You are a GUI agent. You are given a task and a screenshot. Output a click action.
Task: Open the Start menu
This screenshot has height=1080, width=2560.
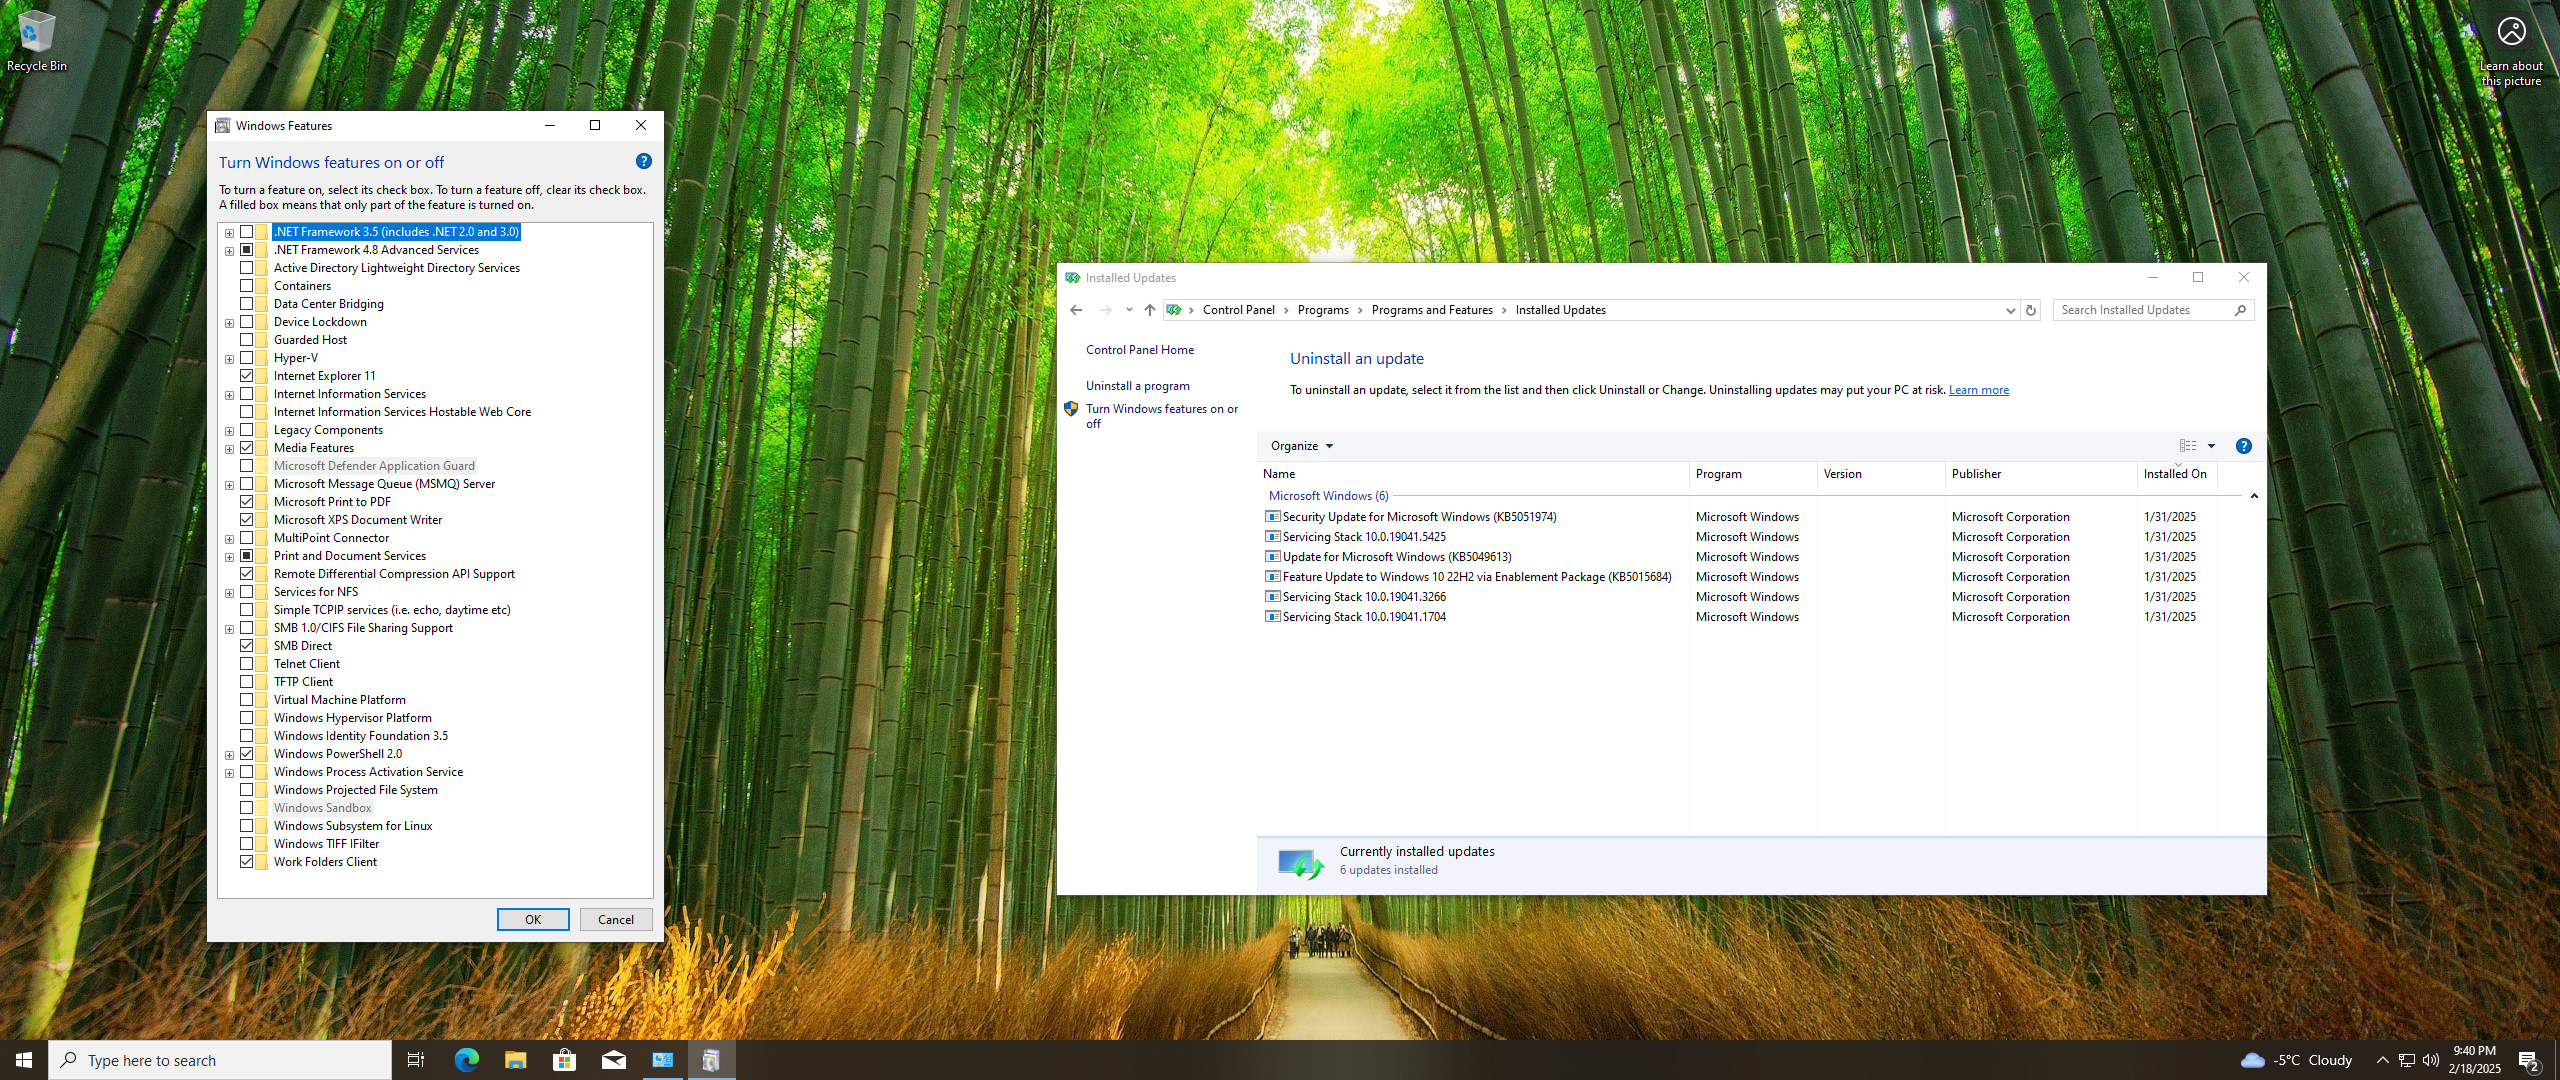click(24, 1060)
